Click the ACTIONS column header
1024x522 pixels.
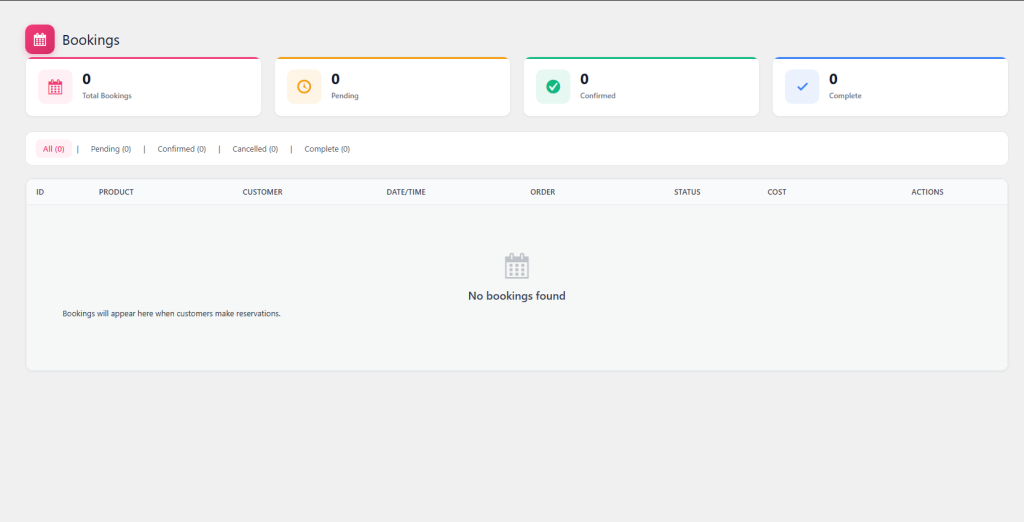click(x=927, y=192)
